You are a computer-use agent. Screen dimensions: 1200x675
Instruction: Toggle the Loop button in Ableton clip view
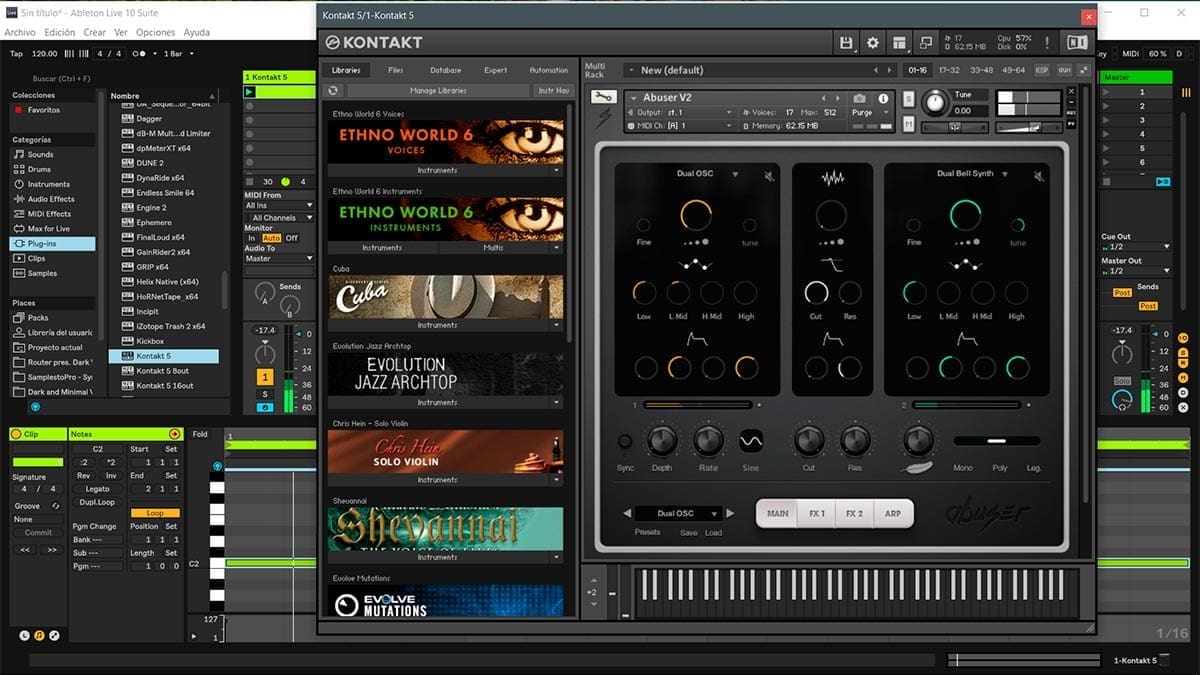[155, 513]
